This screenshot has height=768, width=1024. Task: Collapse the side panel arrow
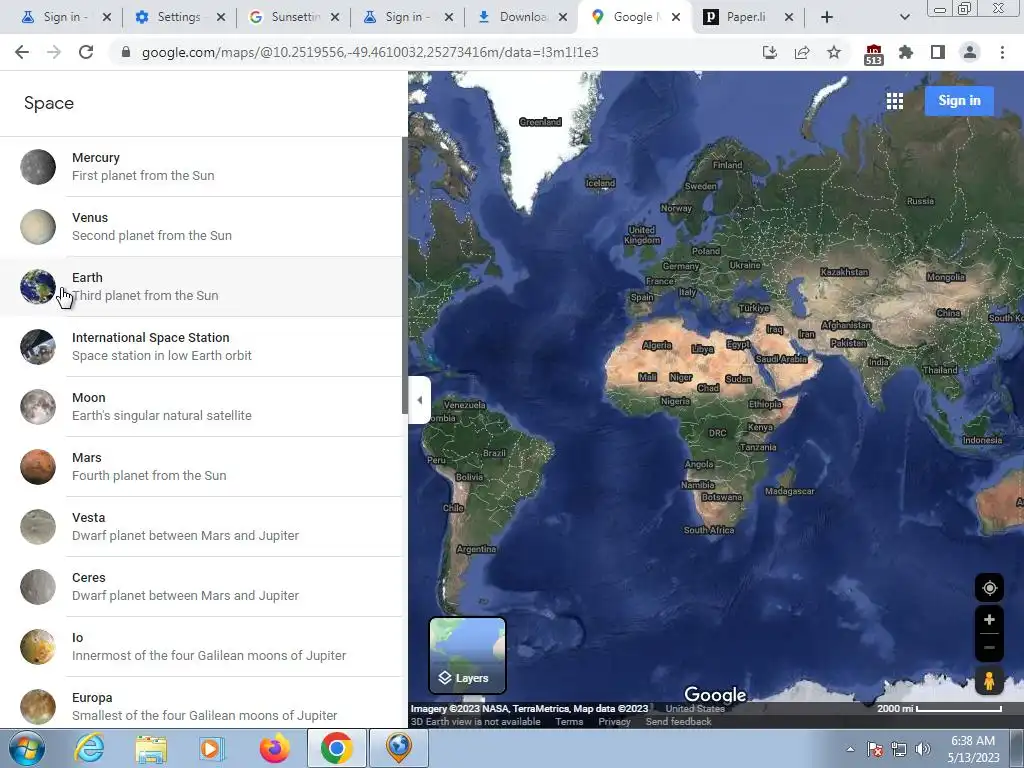[x=419, y=400]
